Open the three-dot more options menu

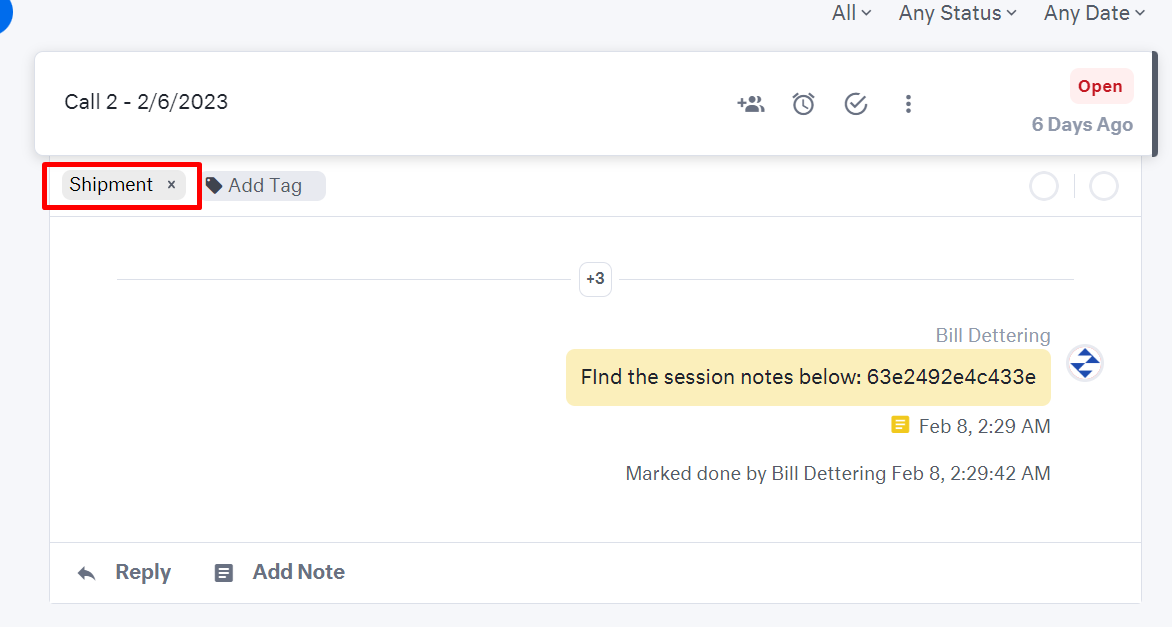(908, 104)
